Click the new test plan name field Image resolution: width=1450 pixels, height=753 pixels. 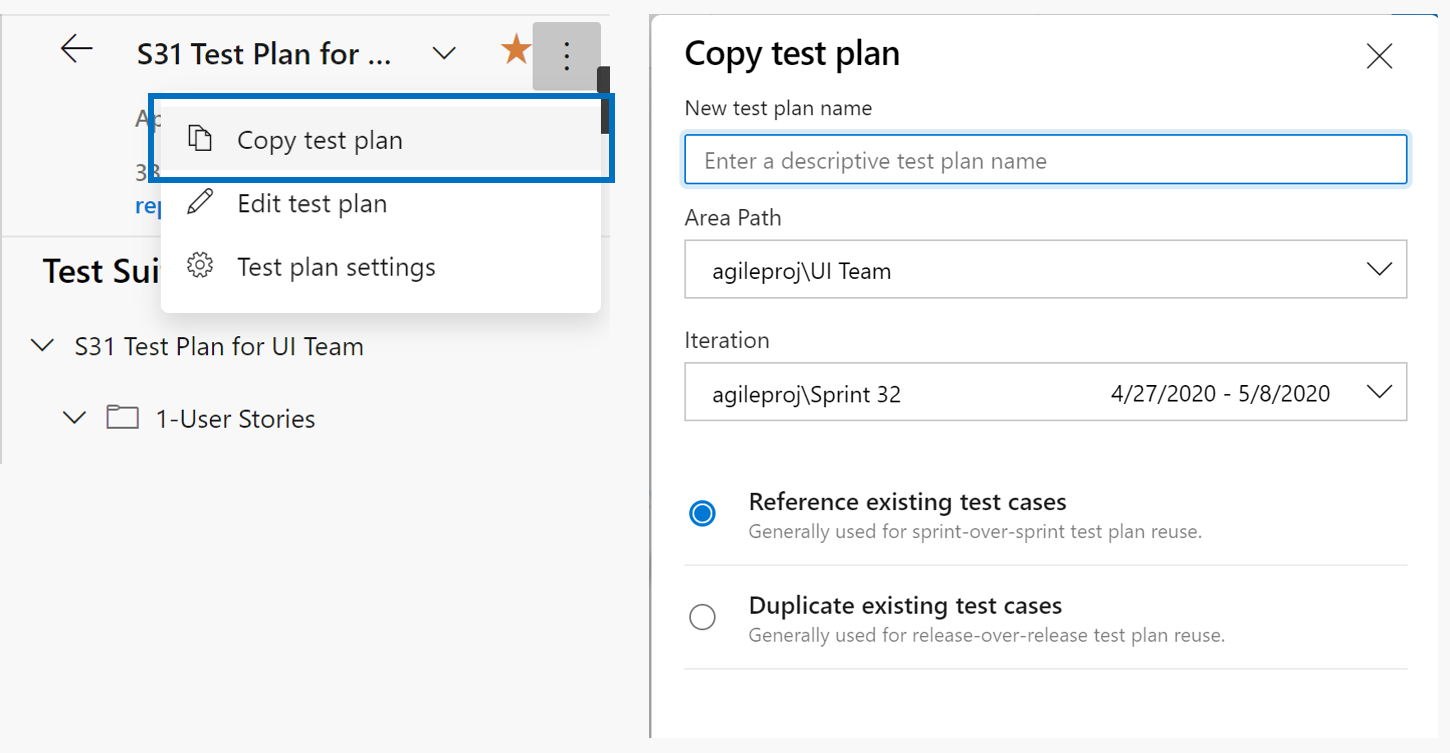pyautogui.click(x=1045, y=159)
